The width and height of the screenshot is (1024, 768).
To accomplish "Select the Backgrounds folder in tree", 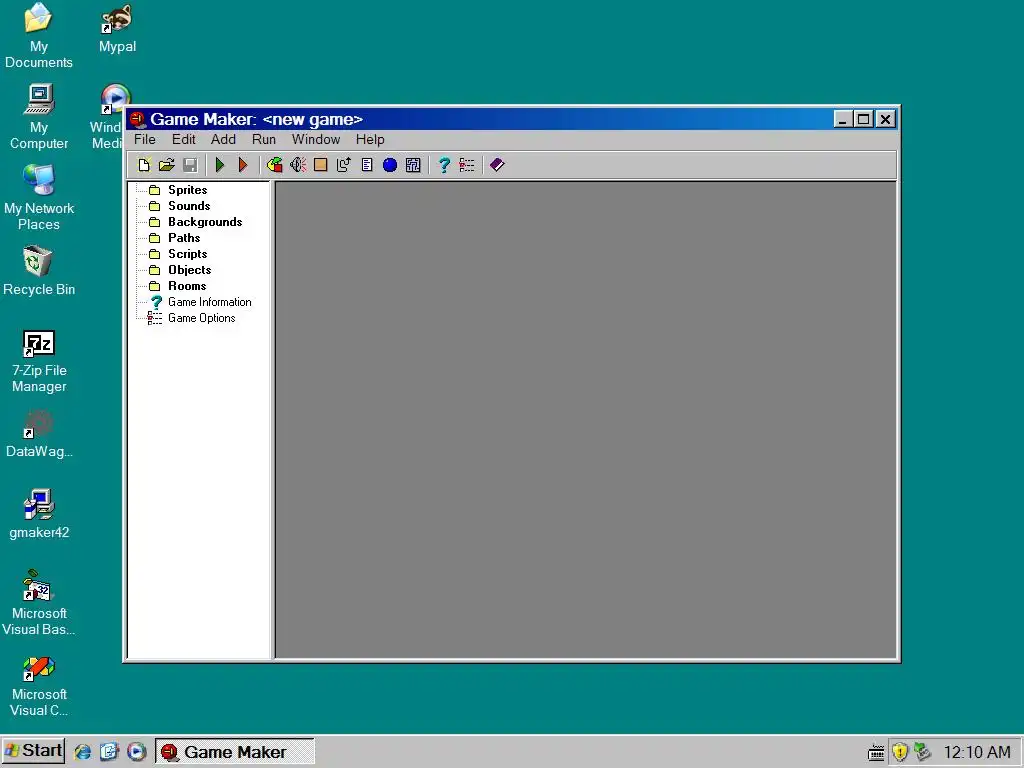I will click(x=205, y=222).
